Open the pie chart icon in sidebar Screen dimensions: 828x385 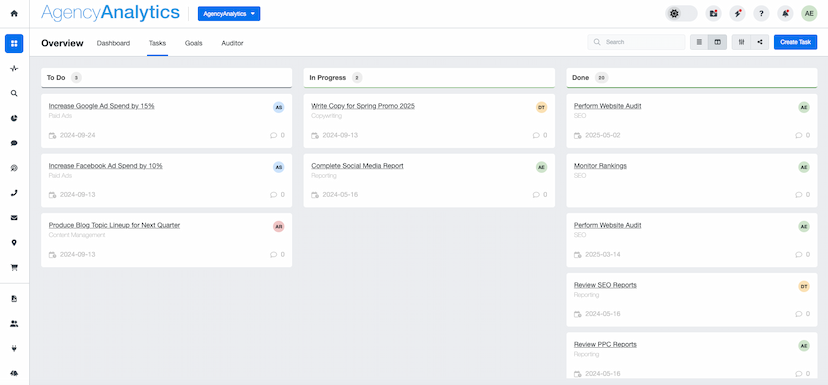[x=14, y=118]
